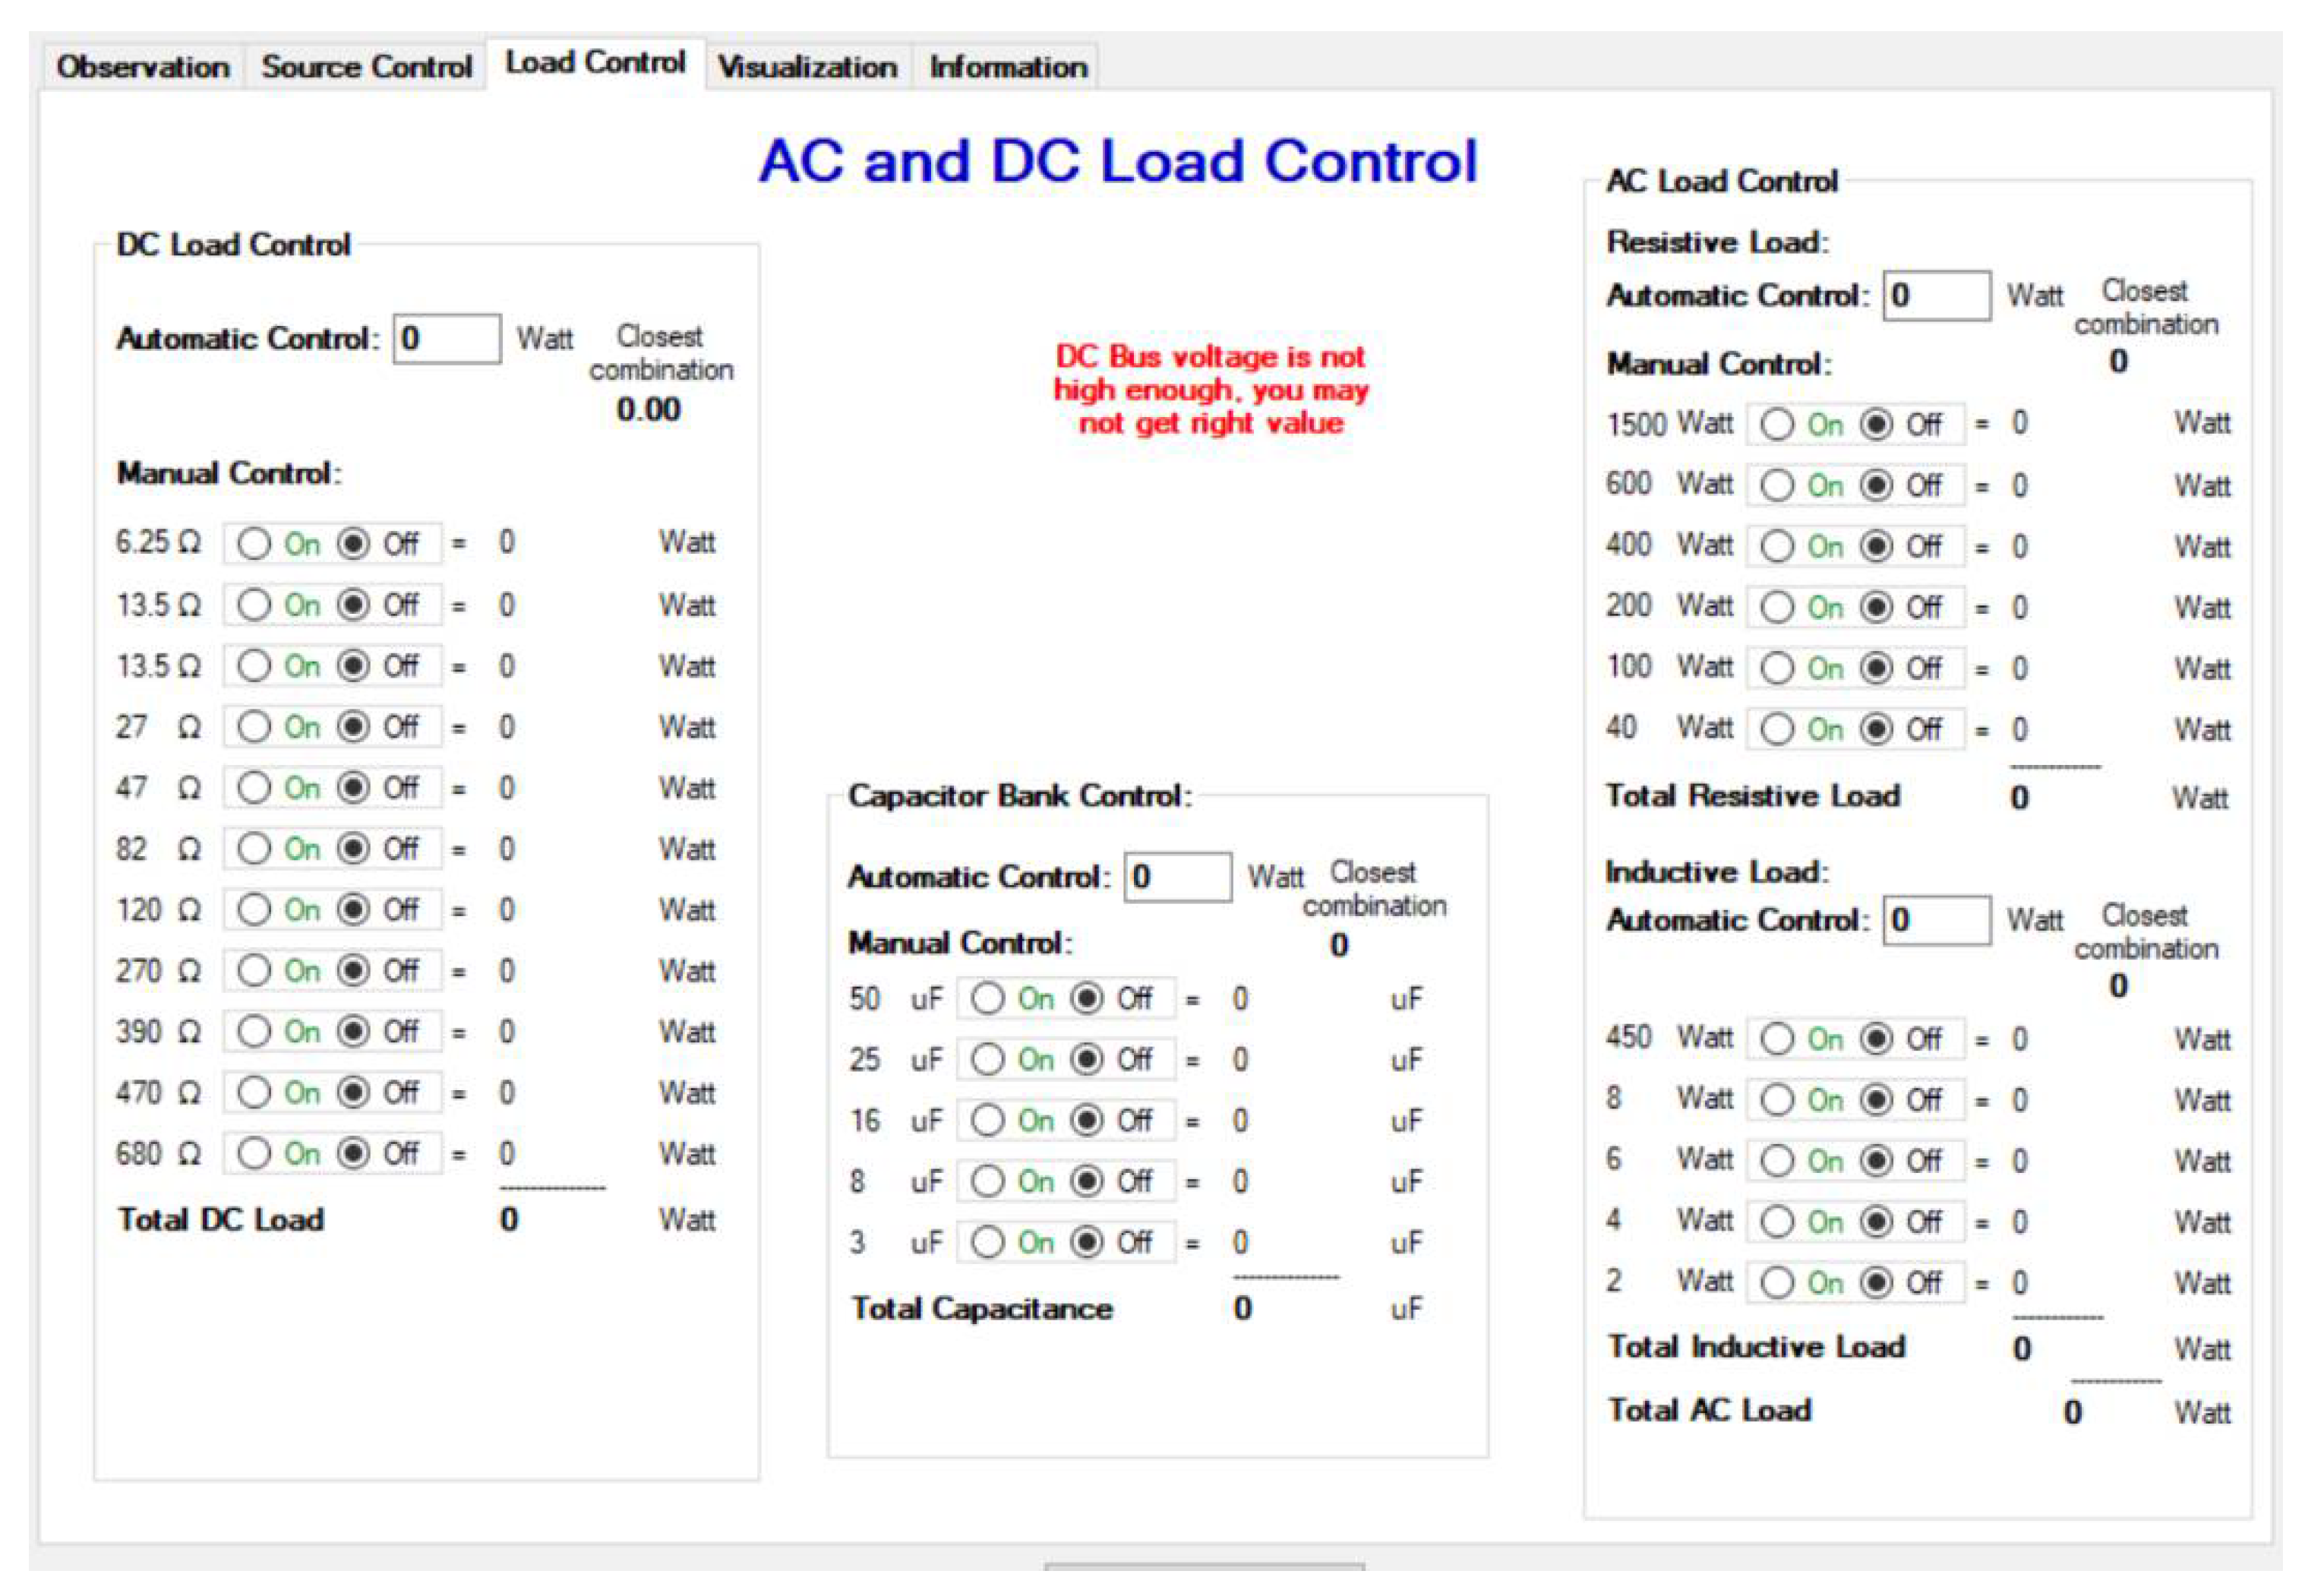Image resolution: width=2324 pixels, height=1593 pixels.
Task: Set the 120 Ω DC load to Off
Action: [353, 910]
